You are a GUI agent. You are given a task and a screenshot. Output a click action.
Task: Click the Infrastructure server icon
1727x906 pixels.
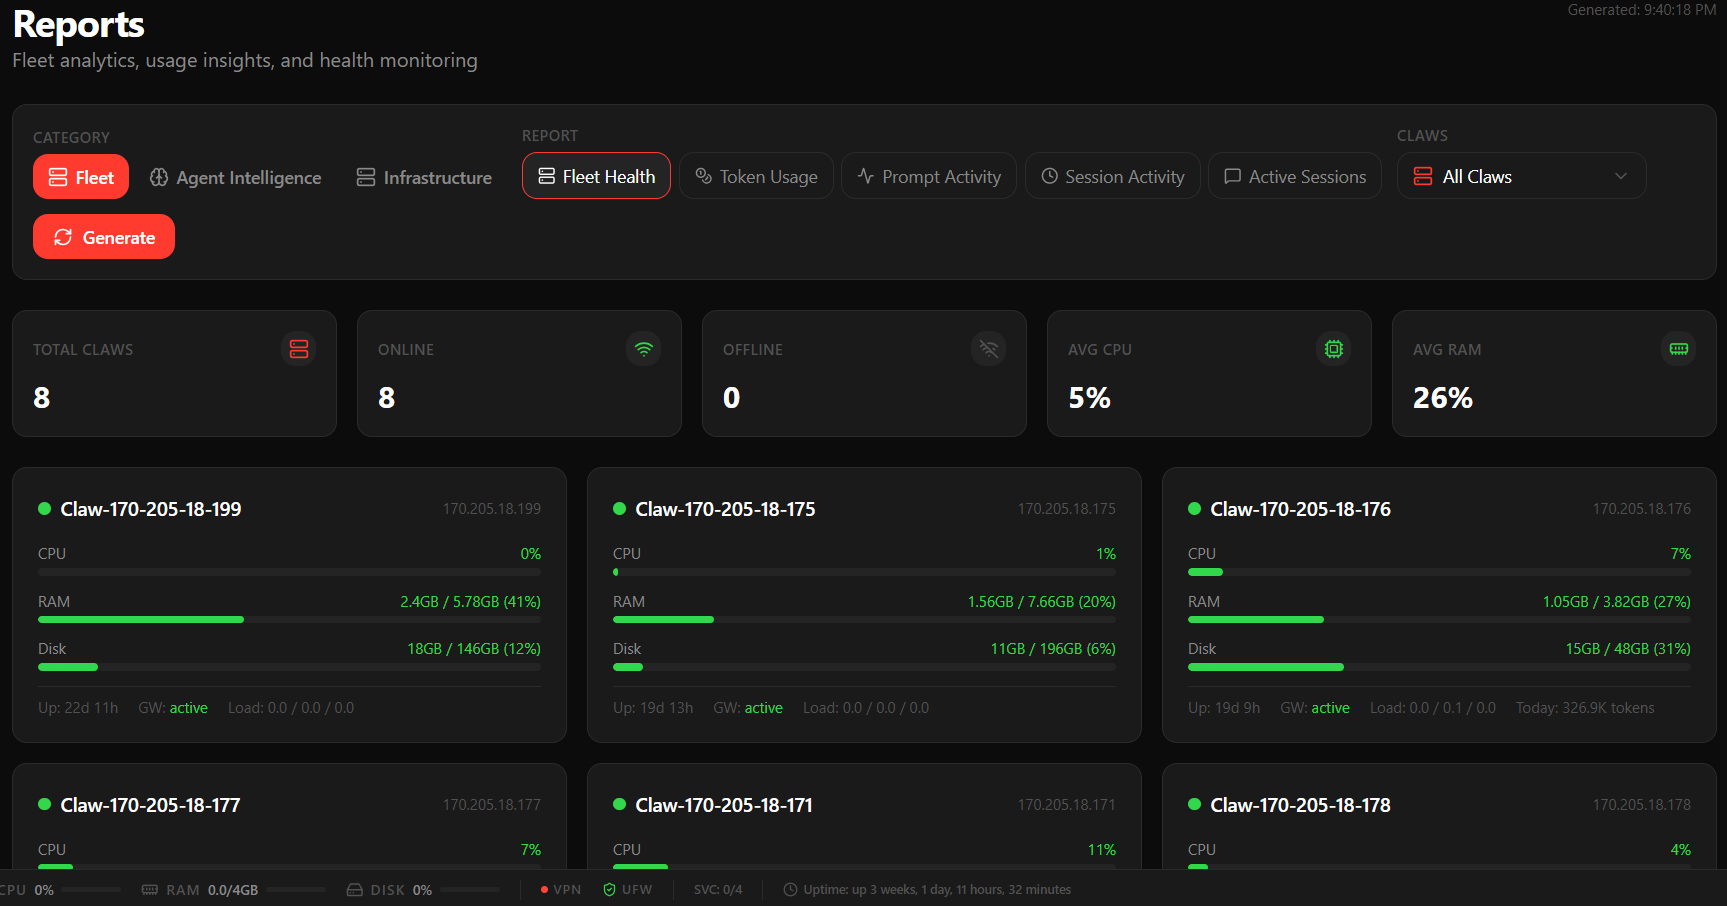366,177
